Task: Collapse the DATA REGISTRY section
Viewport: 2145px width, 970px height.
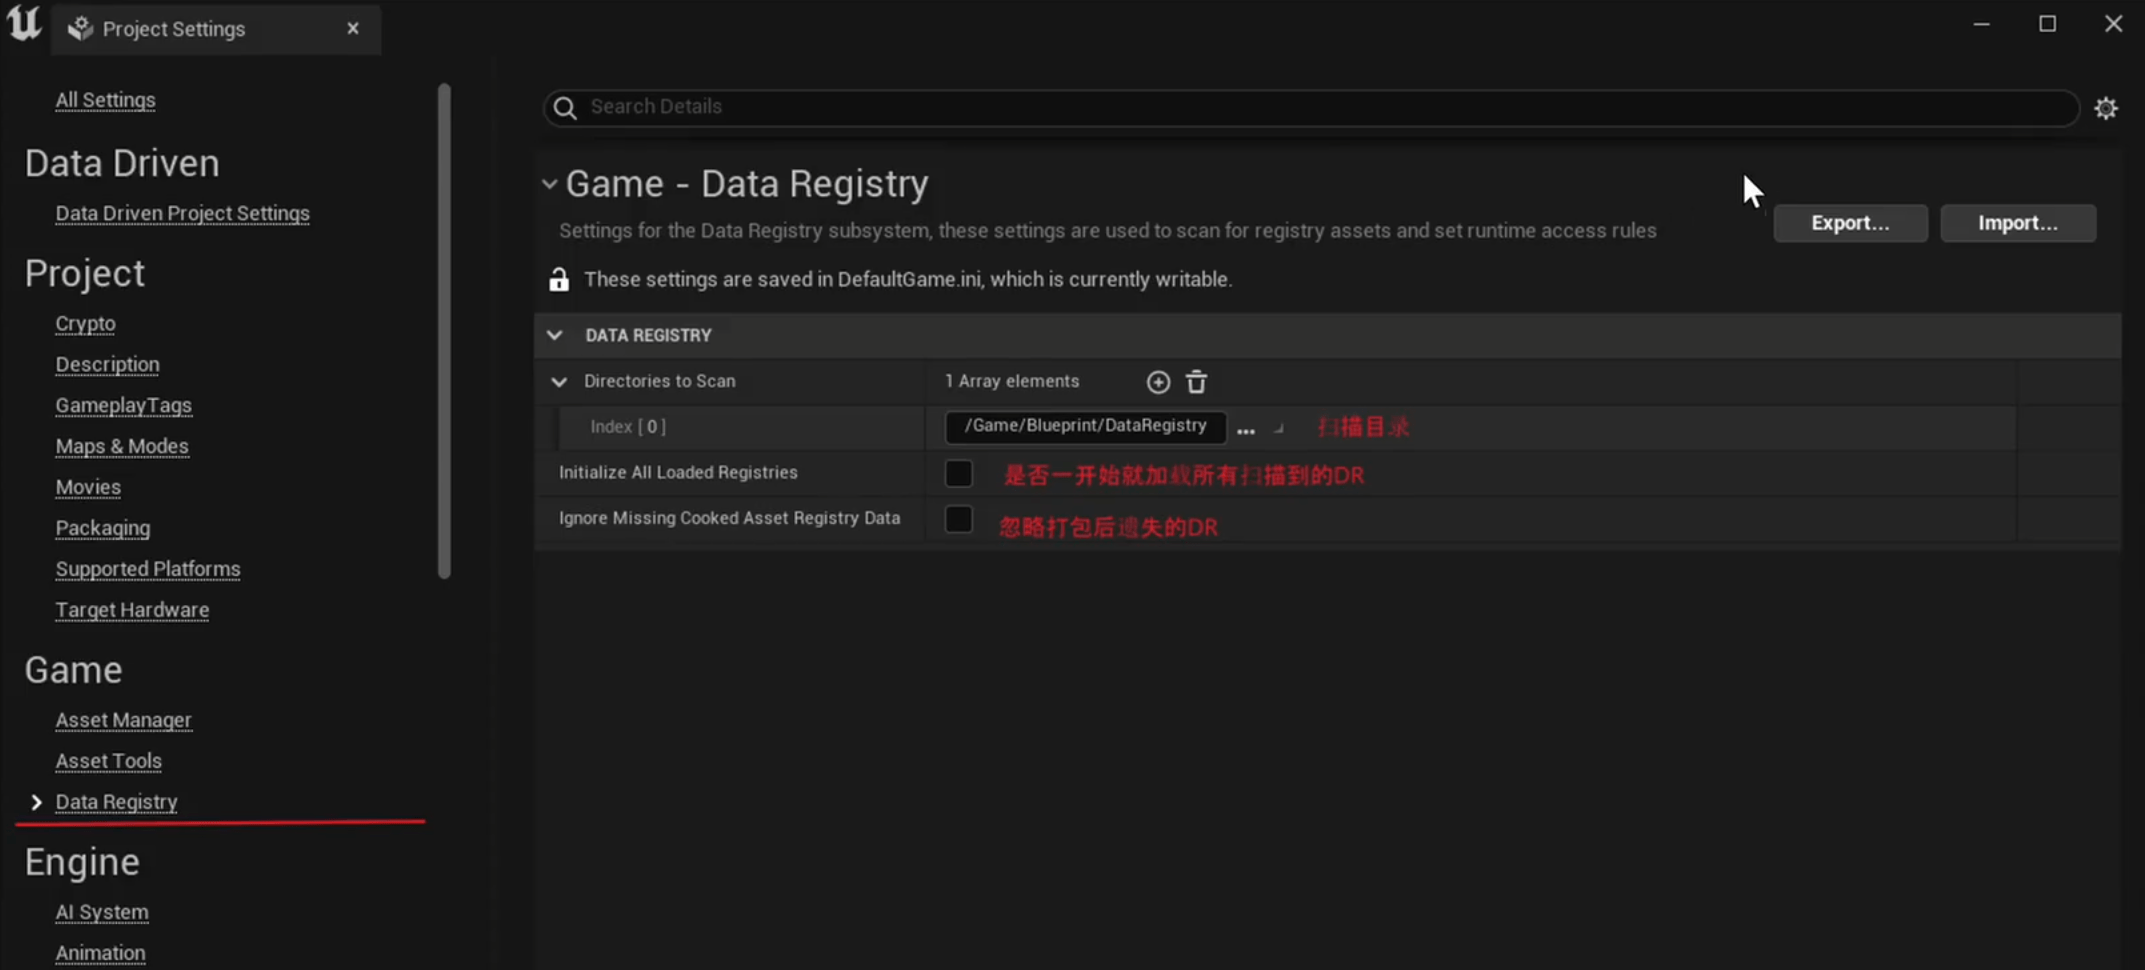Action: (555, 336)
